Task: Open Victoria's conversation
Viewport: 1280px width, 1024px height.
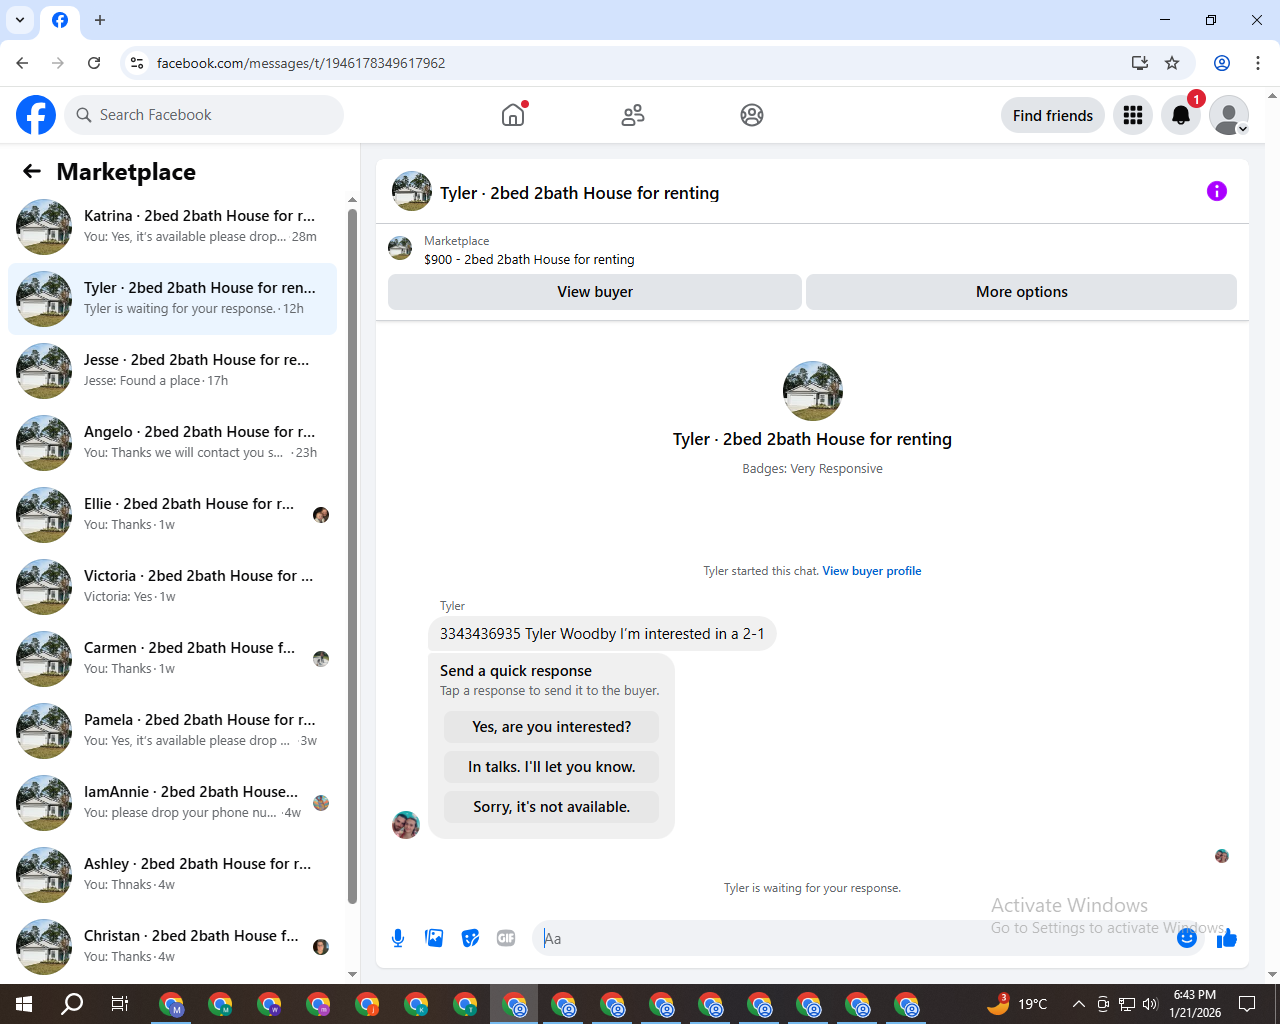Action: [172, 587]
